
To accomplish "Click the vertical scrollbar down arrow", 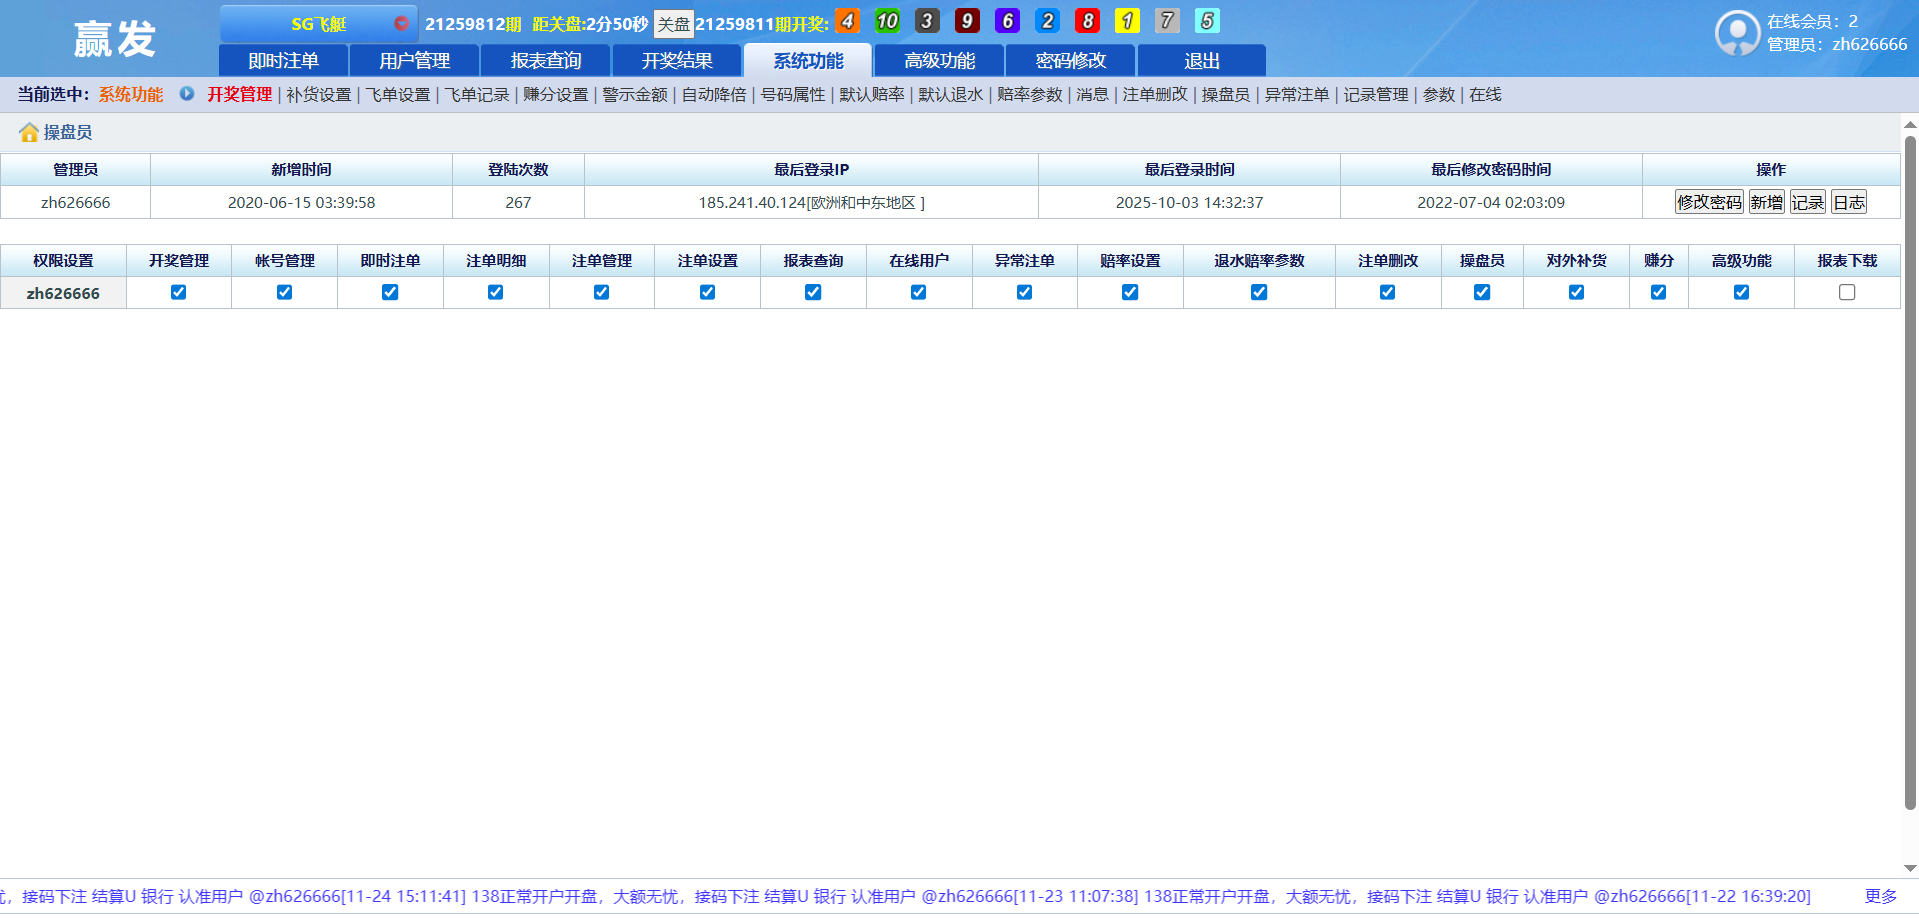I will (1910, 868).
